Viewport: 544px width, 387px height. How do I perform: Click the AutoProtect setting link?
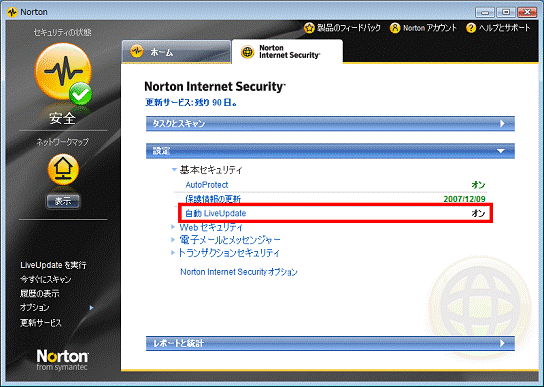click(207, 185)
